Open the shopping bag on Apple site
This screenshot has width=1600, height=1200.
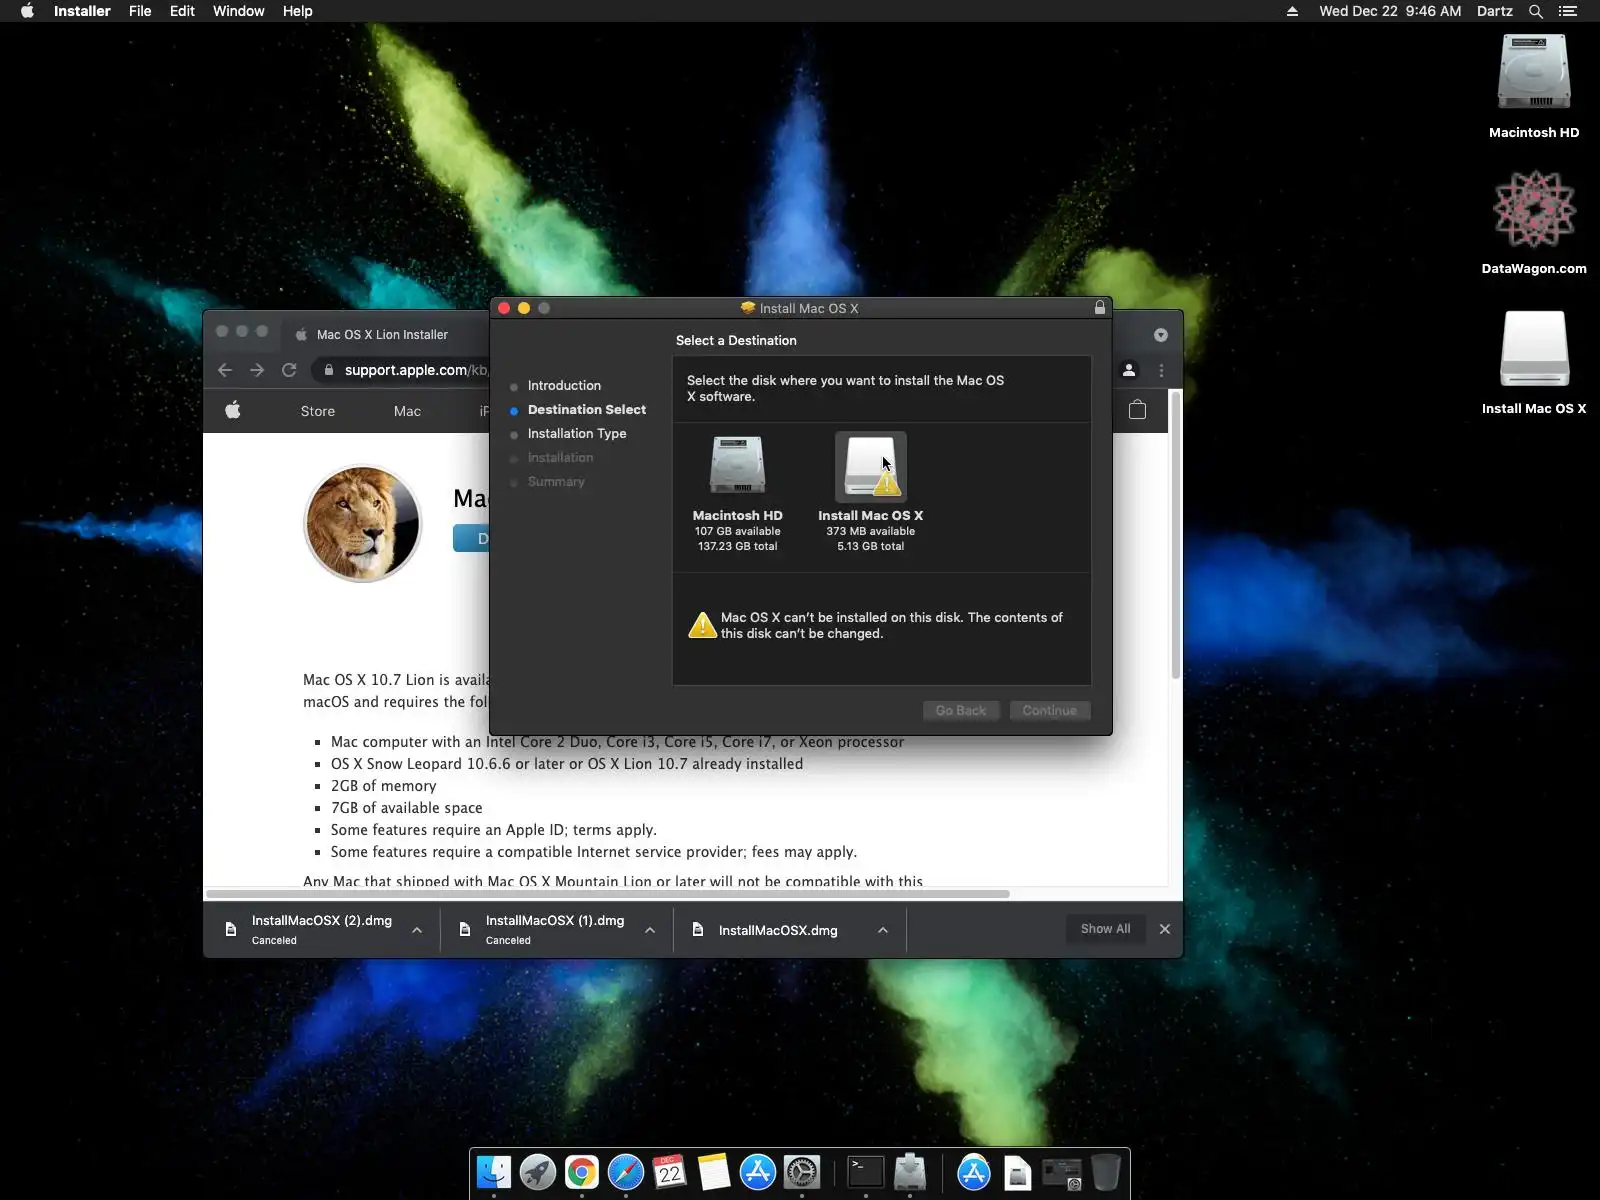click(1137, 410)
